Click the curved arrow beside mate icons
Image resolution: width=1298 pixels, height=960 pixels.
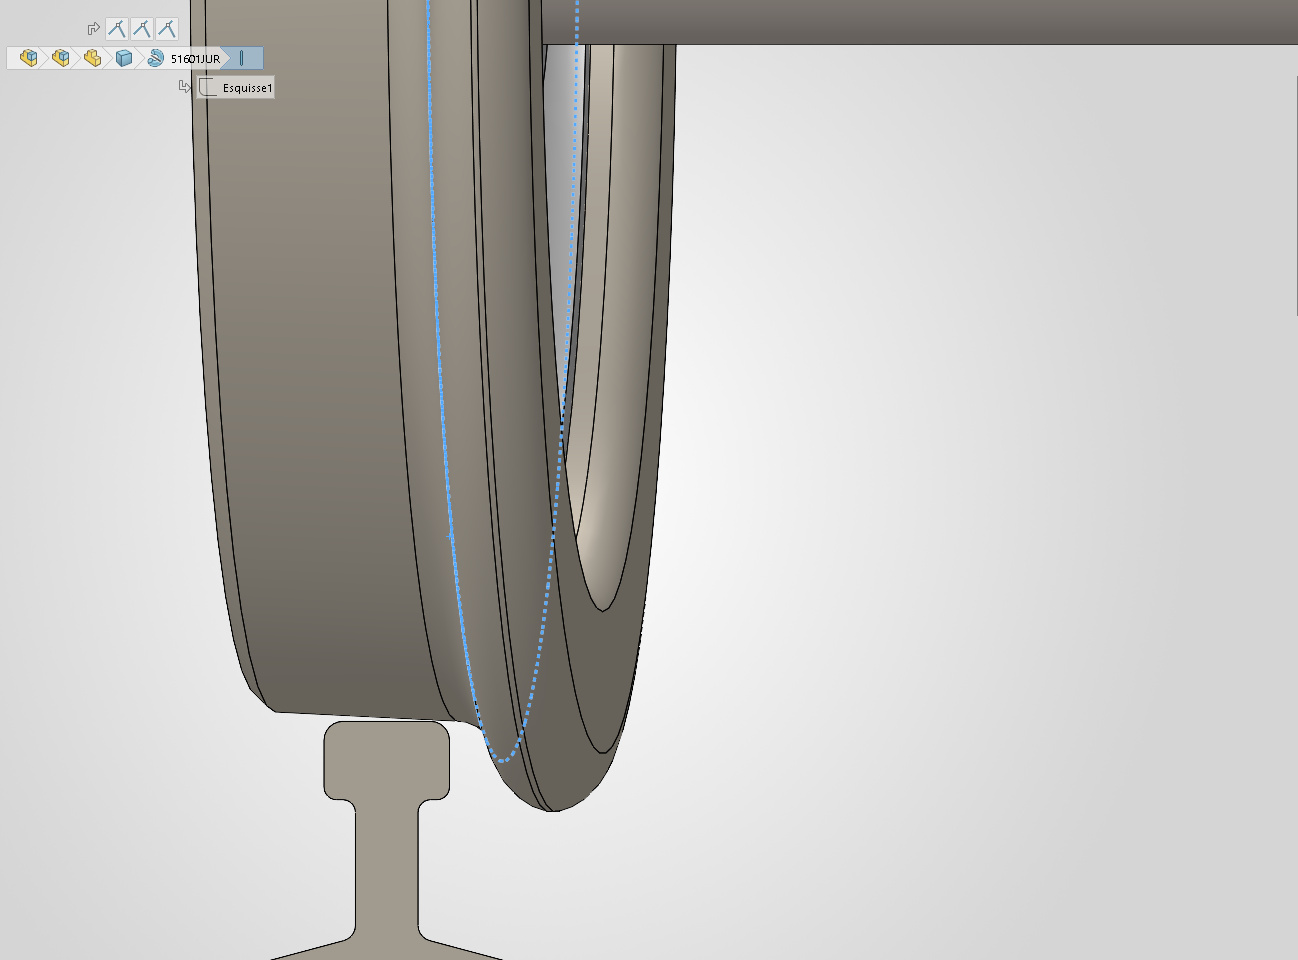point(93,29)
